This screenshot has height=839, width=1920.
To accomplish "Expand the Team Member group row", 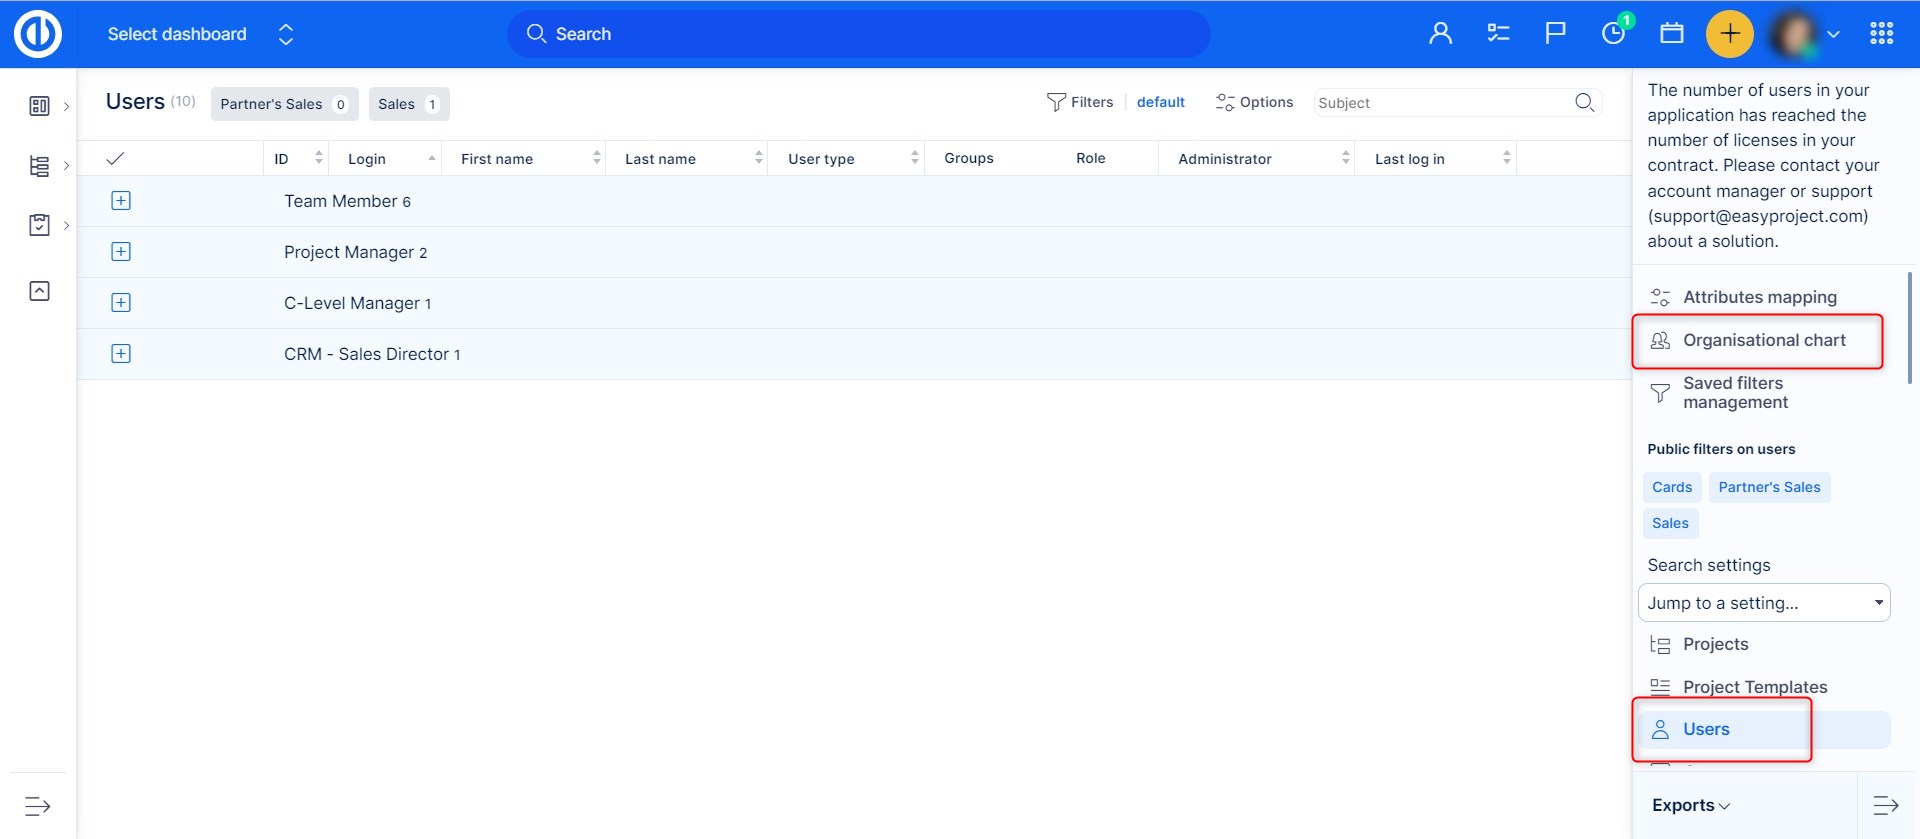I will click(x=121, y=201).
